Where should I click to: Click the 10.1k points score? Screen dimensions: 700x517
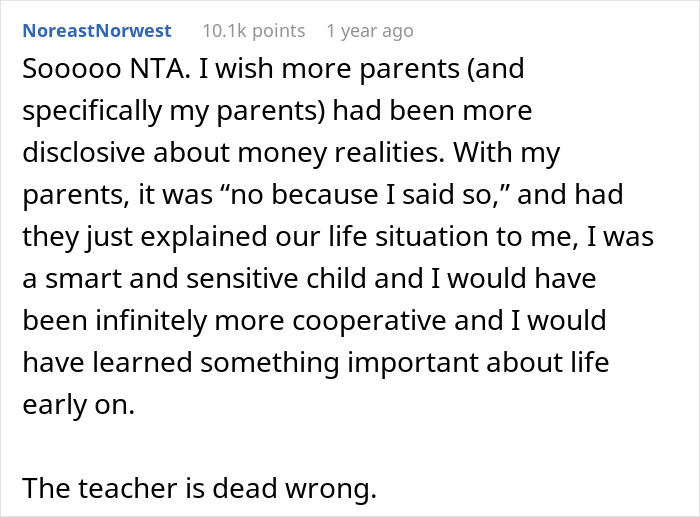pyautogui.click(x=253, y=31)
